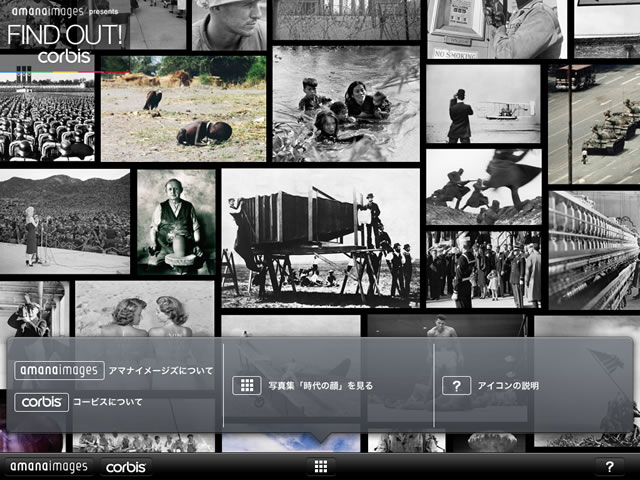
Task: Tap the amanaimages logo button in the popup panel
Action: pyautogui.click(x=60, y=370)
